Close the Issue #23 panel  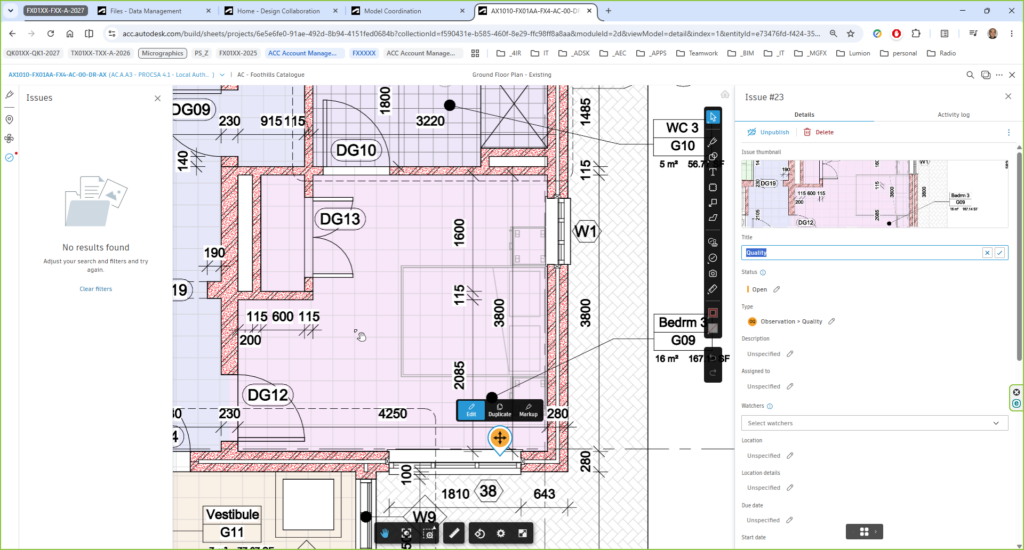[x=1008, y=97]
